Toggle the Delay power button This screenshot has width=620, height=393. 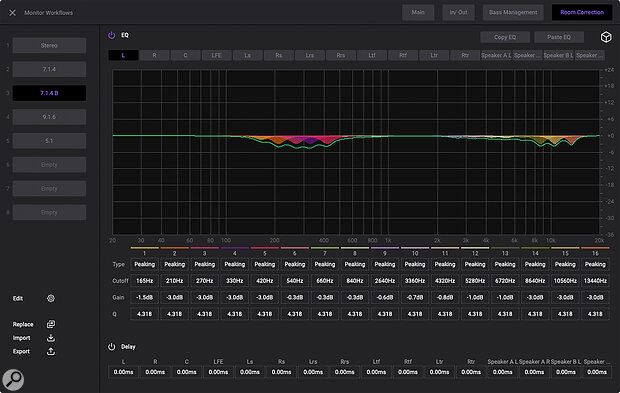pyautogui.click(x=112, y=347)
